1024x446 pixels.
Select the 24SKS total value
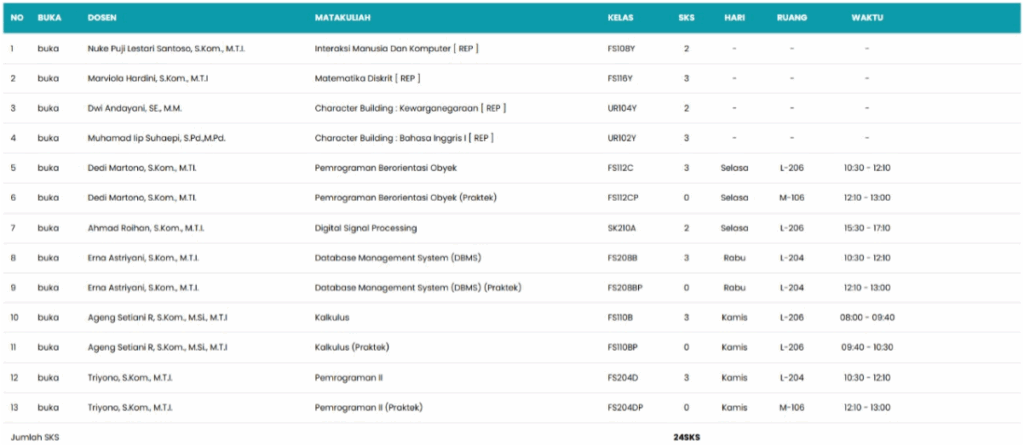[686, 437]
